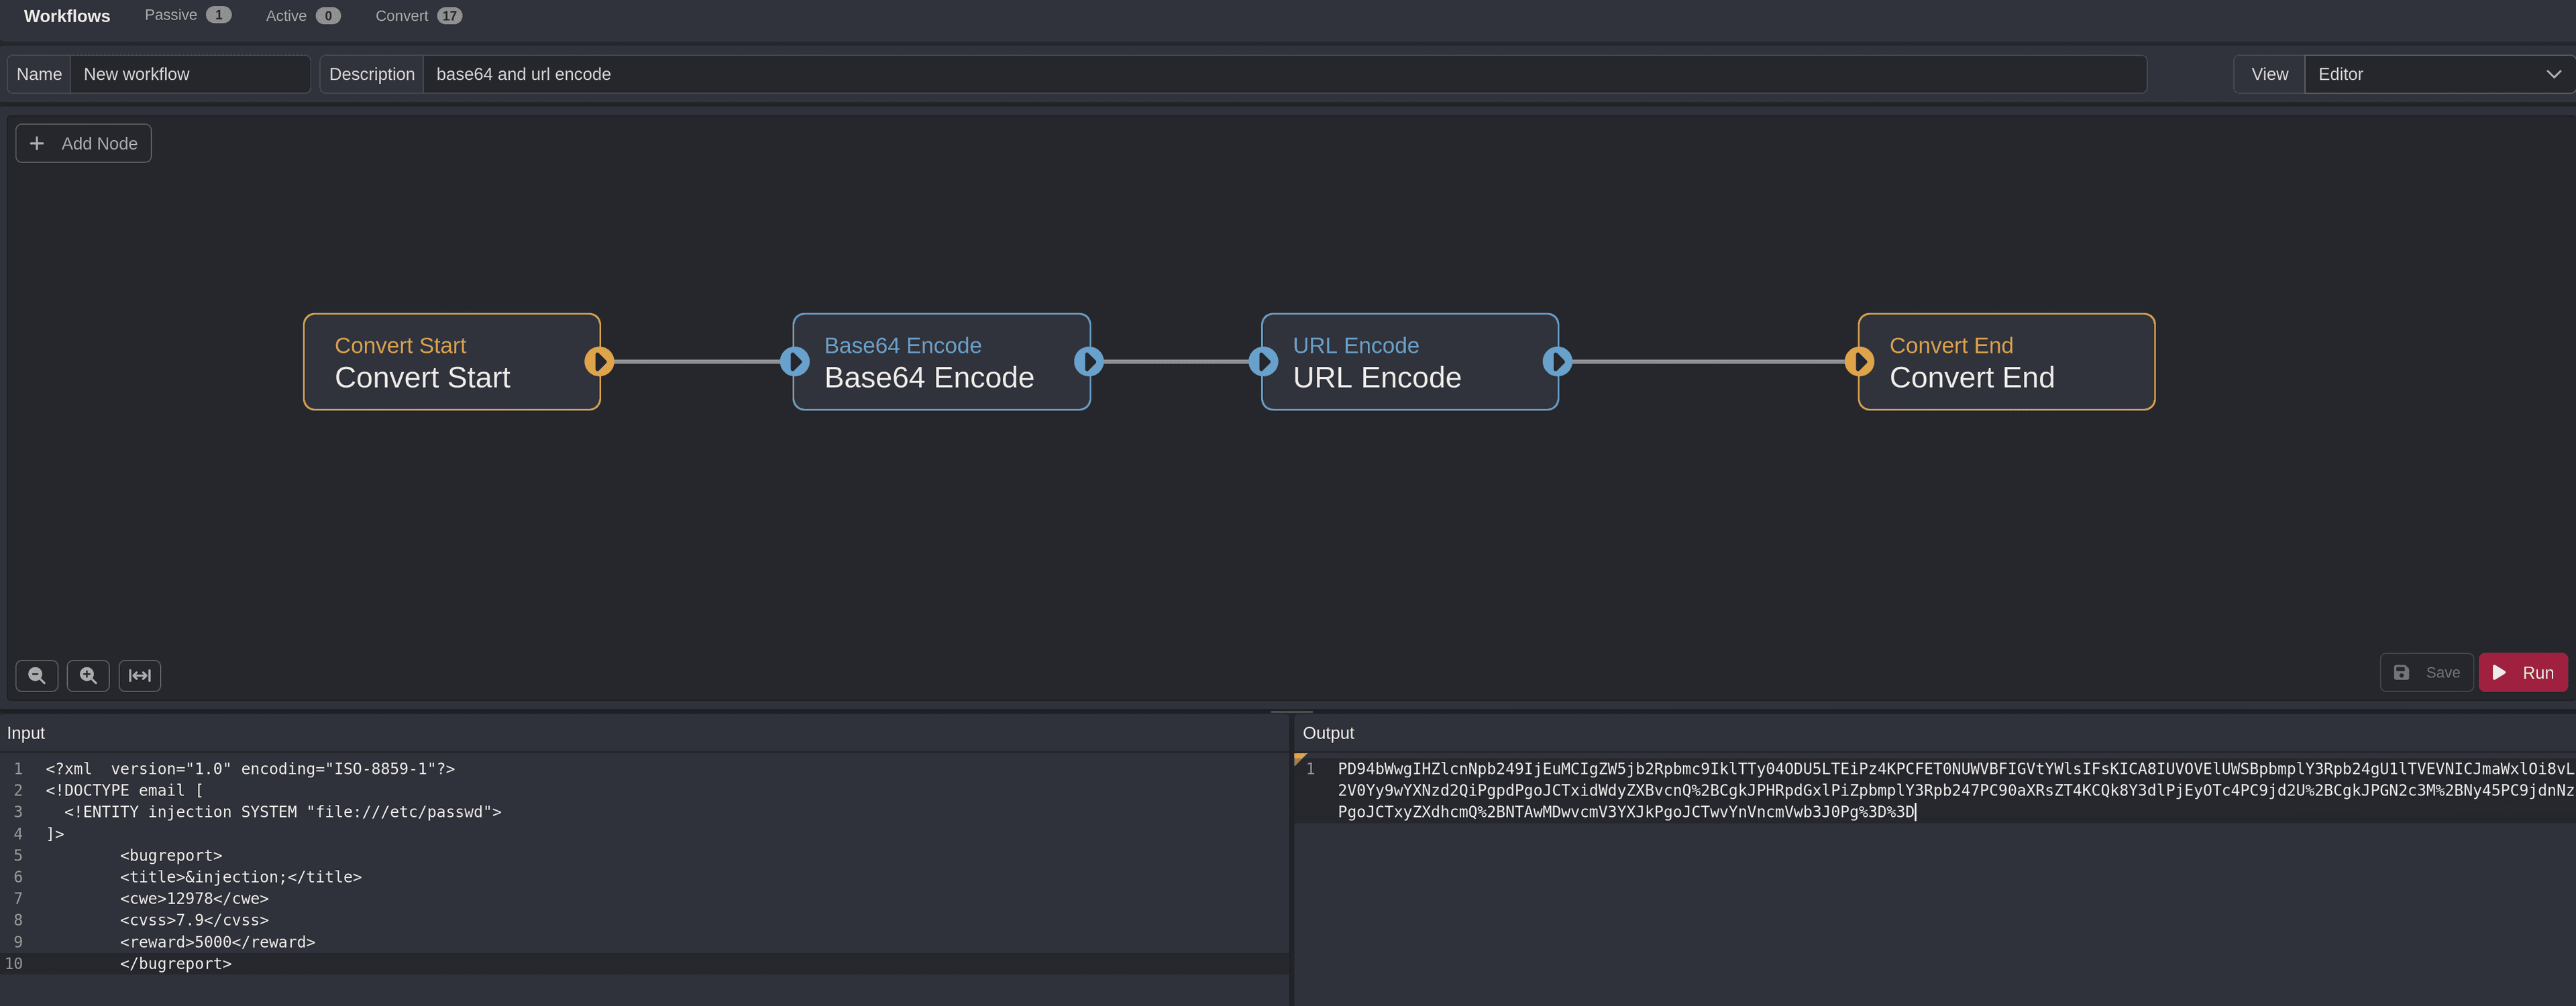Viewport: 2576px width, 1006px height.
Task: Save the workflow with the Save button
Action: pos(2427,672)
